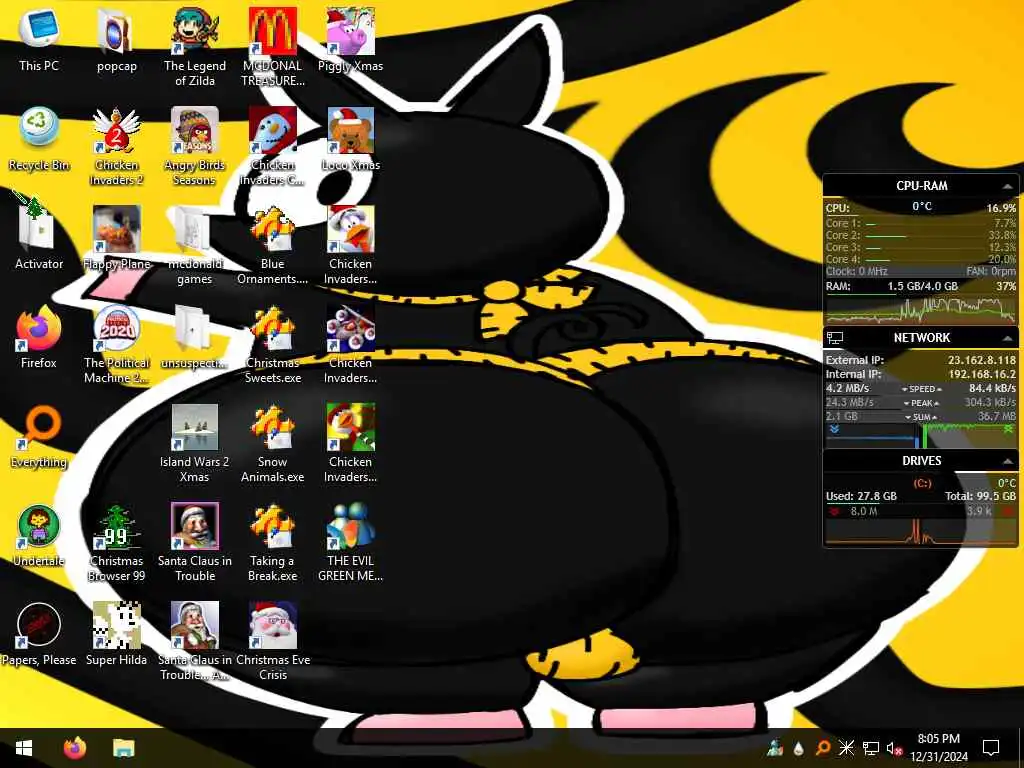
Task: Open File Explorer from the taskbar
Action: click(x=123, y=748)
